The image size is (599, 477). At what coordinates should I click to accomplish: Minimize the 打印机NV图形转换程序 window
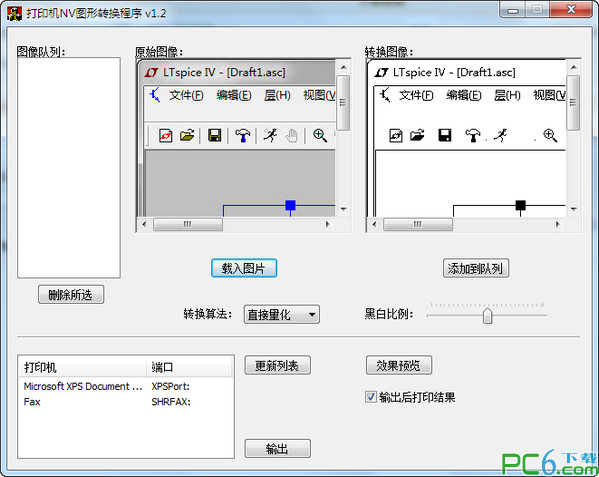(512, 10)
